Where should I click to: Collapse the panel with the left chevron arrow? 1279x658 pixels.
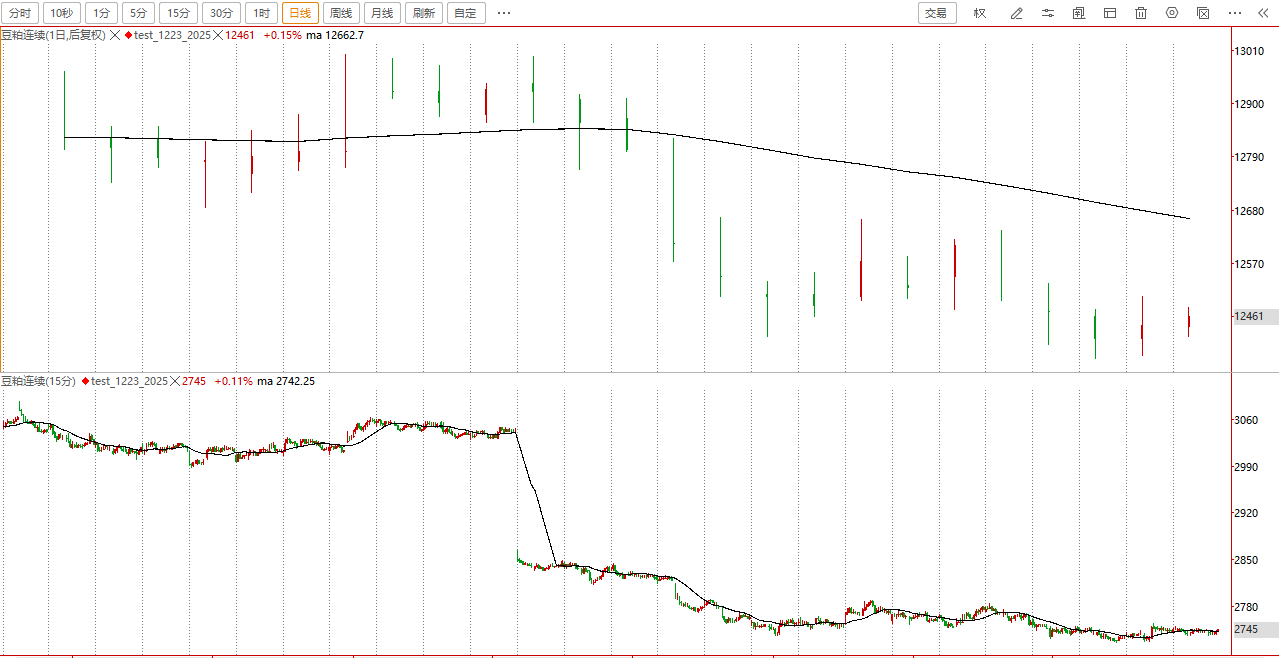(x=1263, y=13)
